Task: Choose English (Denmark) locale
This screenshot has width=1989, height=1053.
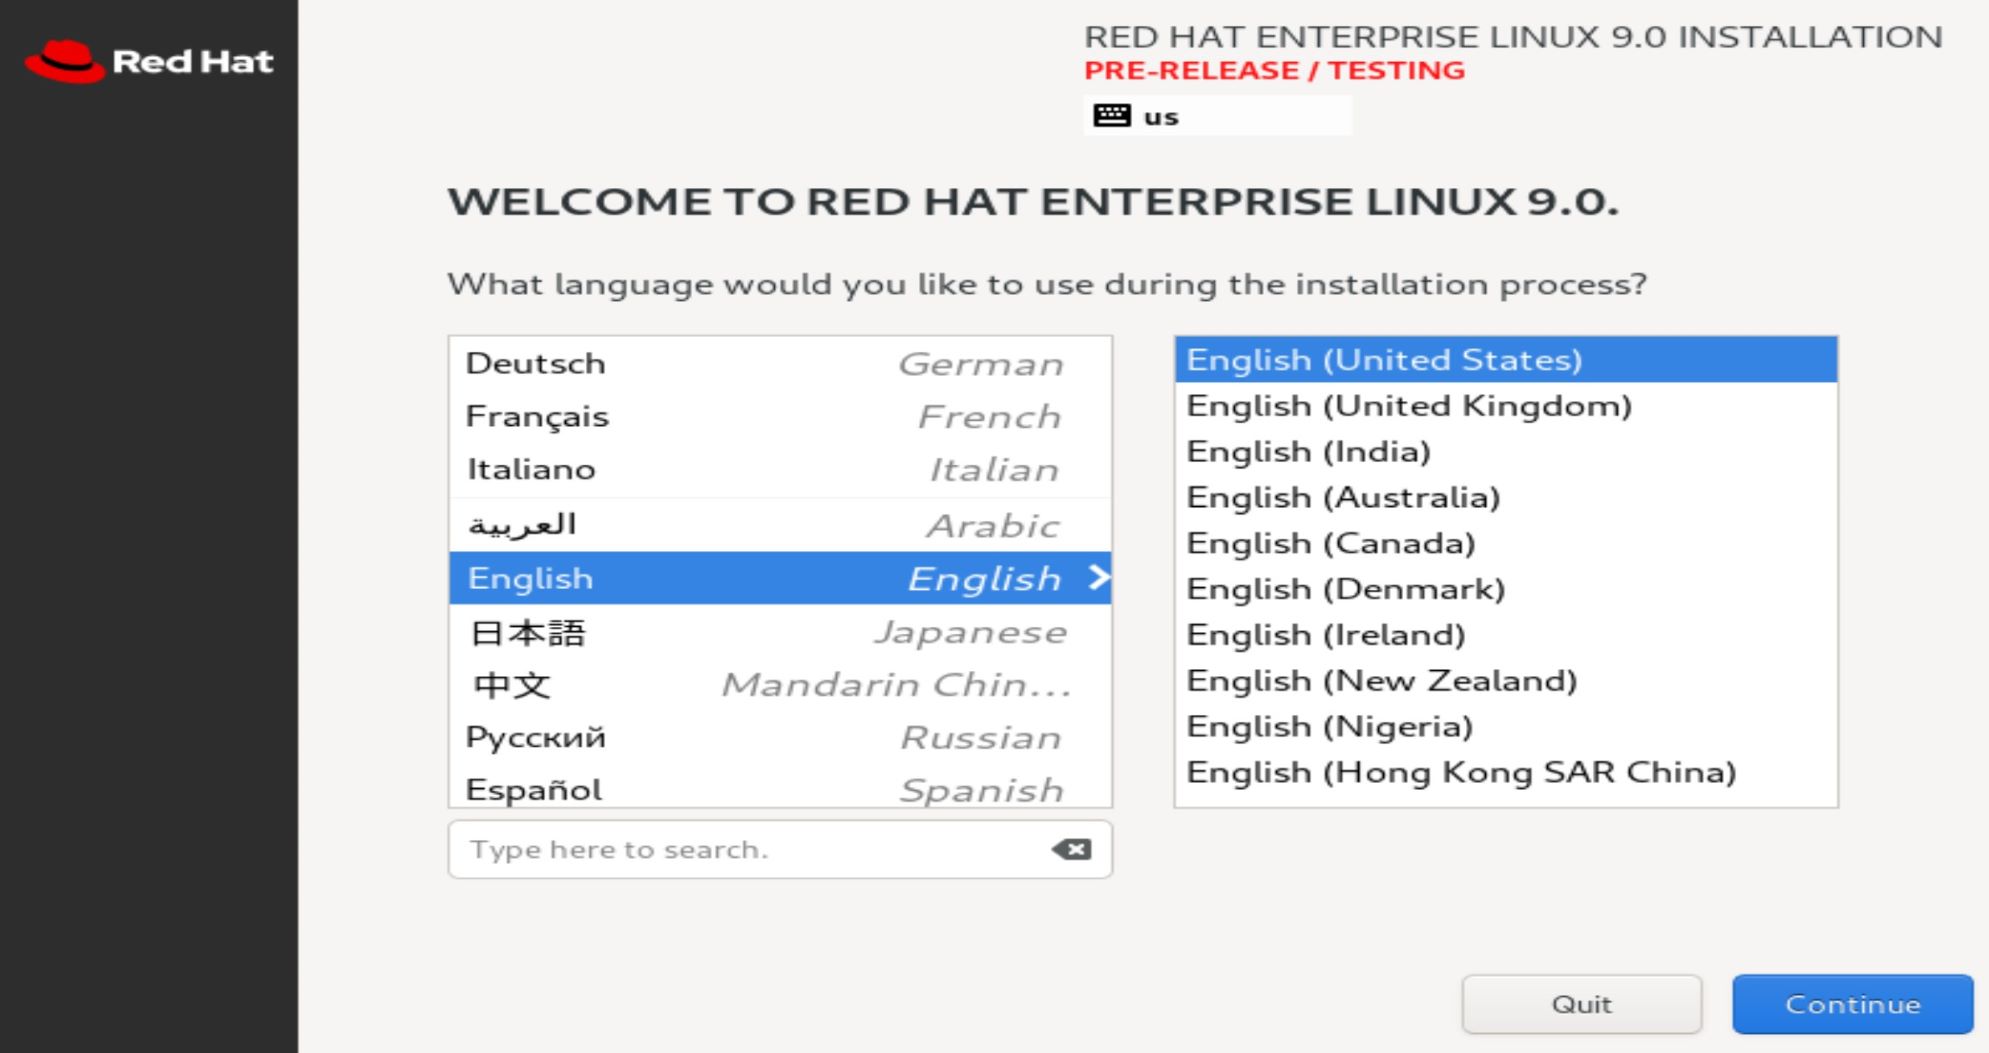Action: click(1506, 589)
